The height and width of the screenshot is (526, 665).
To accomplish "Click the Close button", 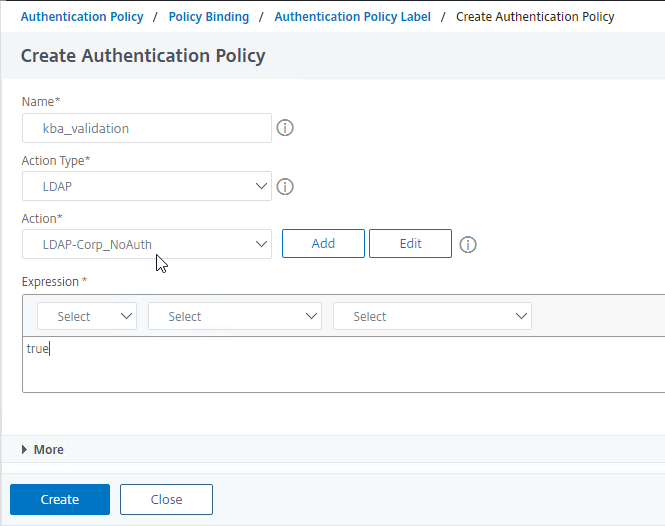I will (166, 499).
